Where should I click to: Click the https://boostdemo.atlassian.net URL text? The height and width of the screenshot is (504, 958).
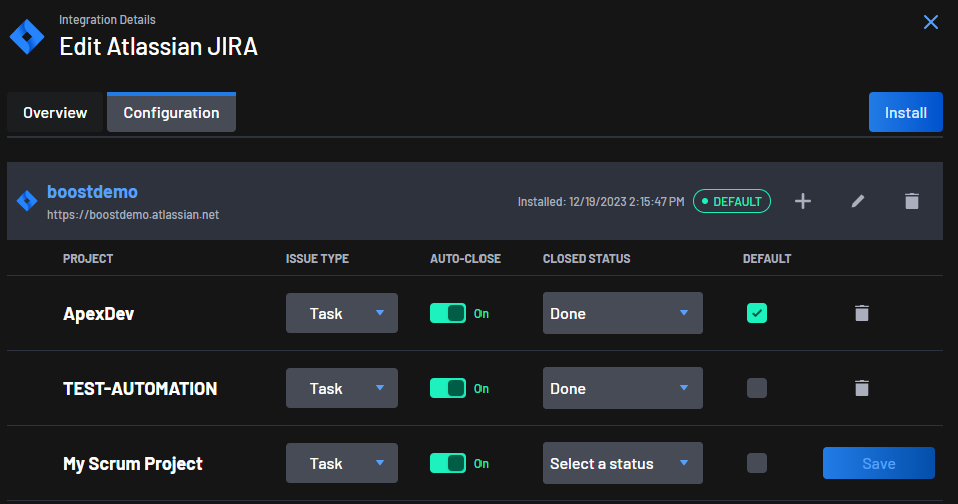tap(133, 215)
